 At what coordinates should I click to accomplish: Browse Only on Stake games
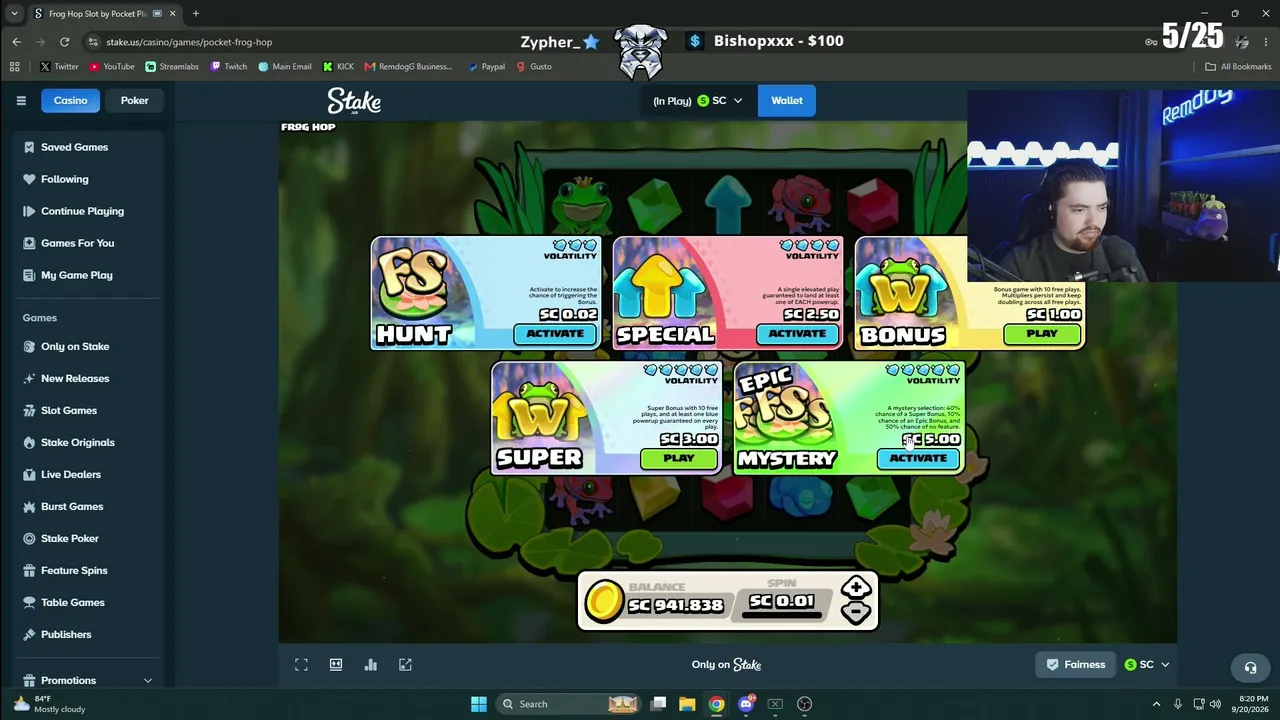point(88,346)
